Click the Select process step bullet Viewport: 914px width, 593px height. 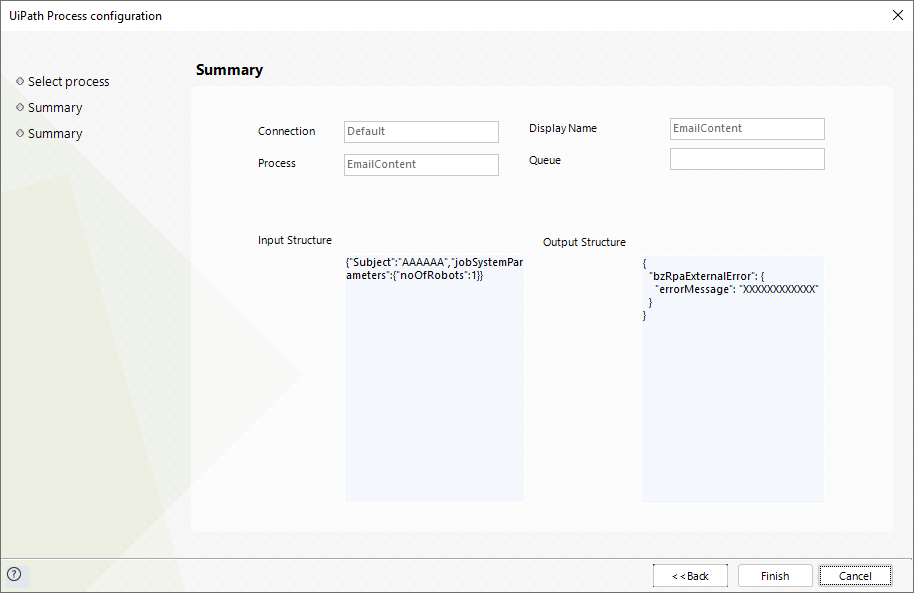(20, 81)
